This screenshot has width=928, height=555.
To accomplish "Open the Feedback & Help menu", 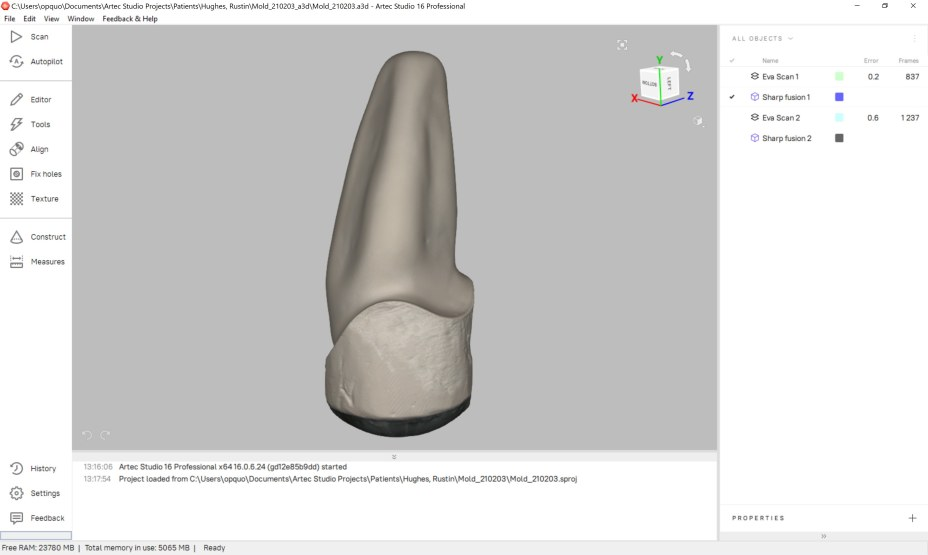I will click(x=130, y=19).
